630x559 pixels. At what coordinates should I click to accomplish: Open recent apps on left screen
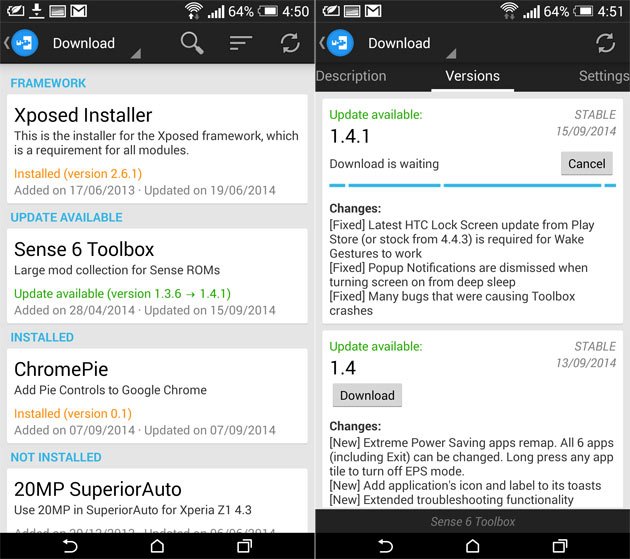[x=244, y=546]
